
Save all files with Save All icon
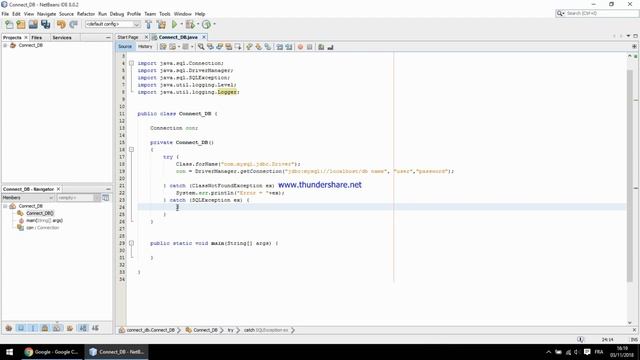[x=45, y=24]
